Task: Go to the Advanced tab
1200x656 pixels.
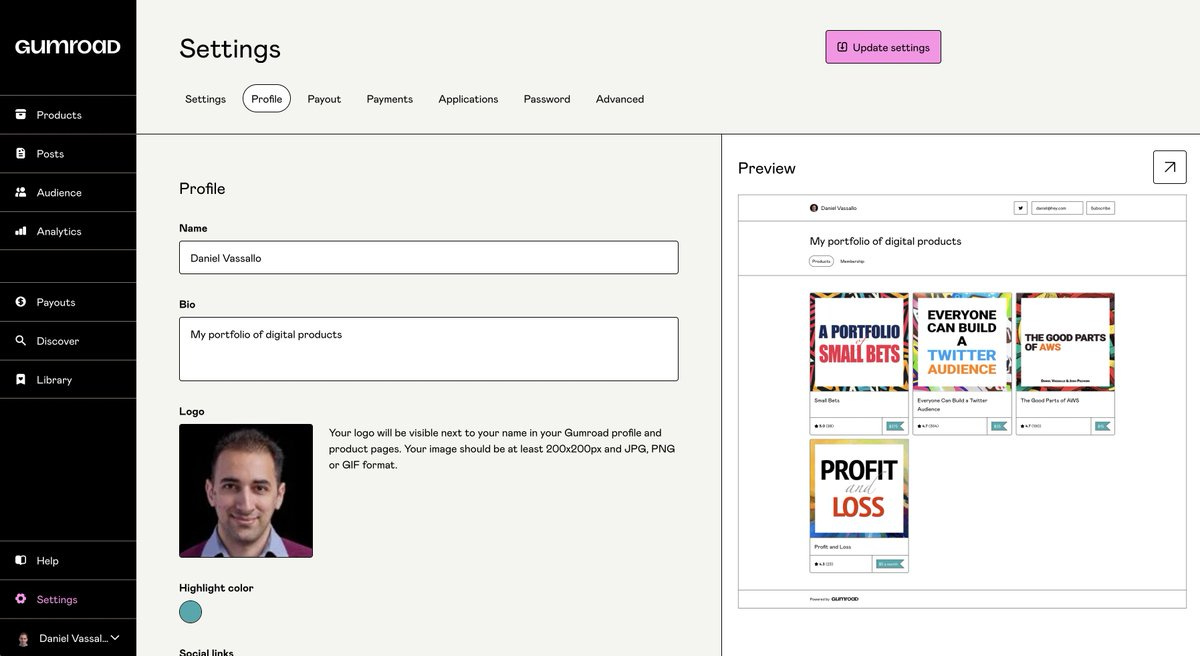Action: pos(620,99)
